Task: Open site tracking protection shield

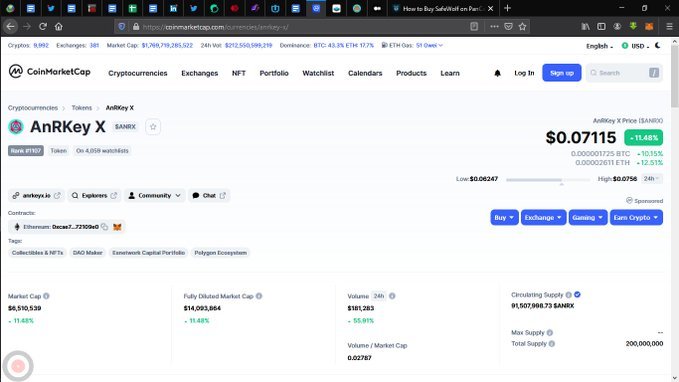Action: click(122, 26)
